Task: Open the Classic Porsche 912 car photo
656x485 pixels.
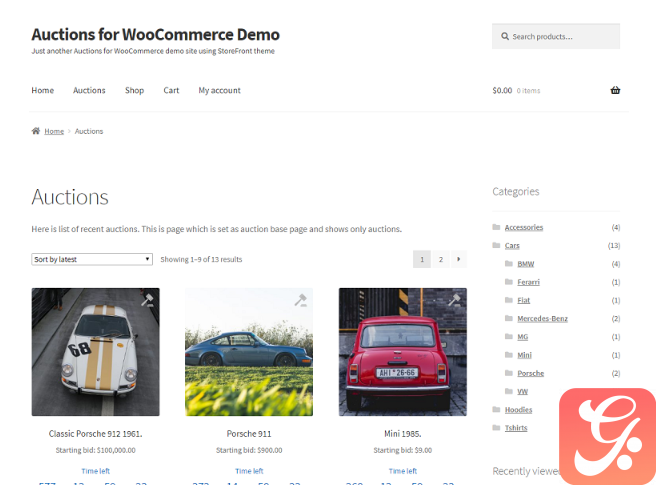Action: coord(95,352)
